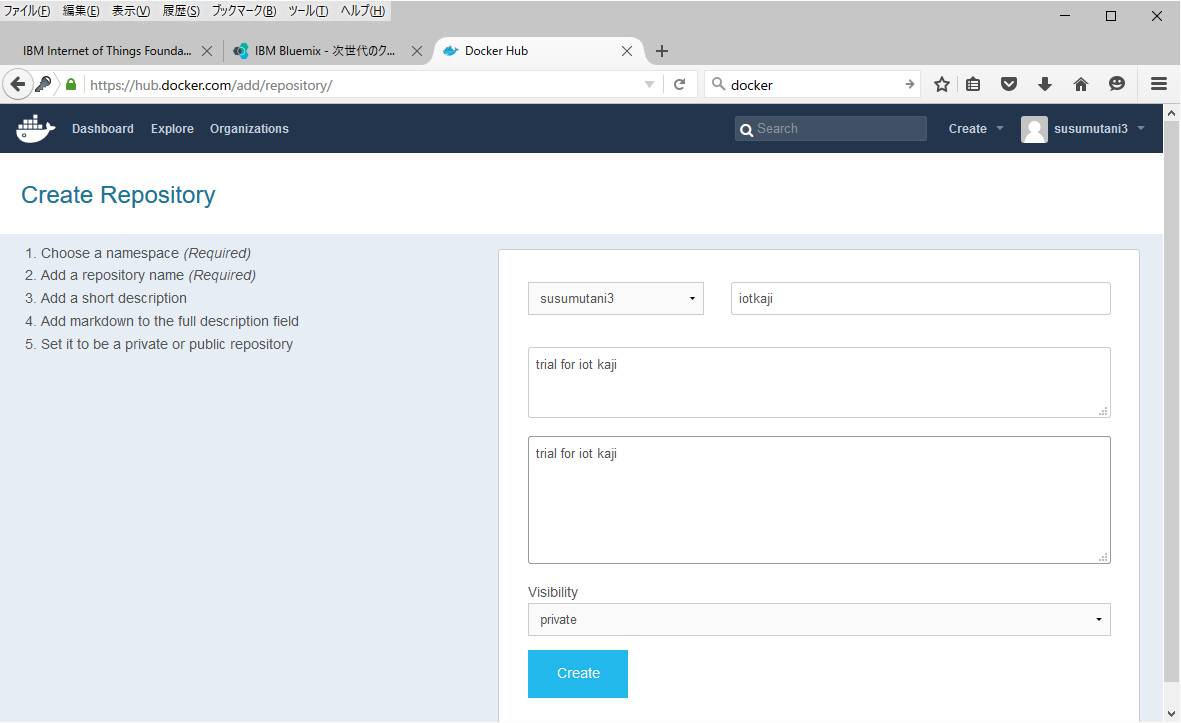Open the ブックマーク(B) menu

pos(243,11)
